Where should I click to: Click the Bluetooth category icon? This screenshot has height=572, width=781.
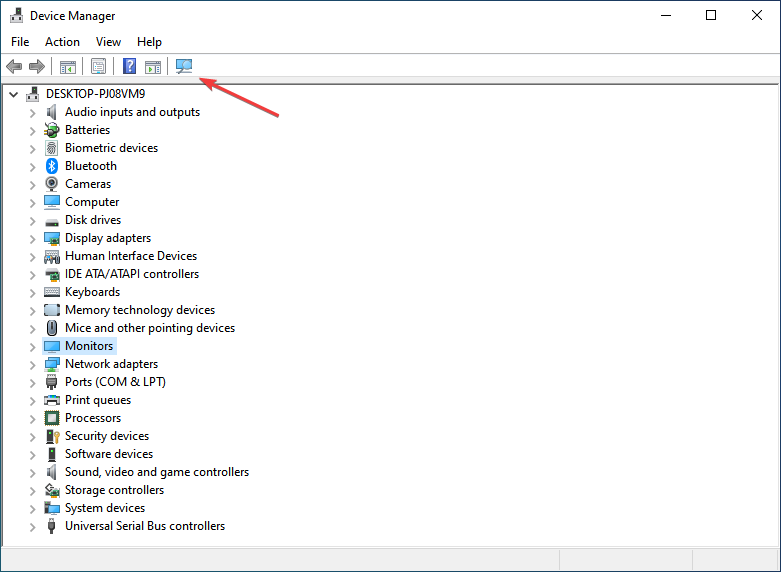click(52, 166)
